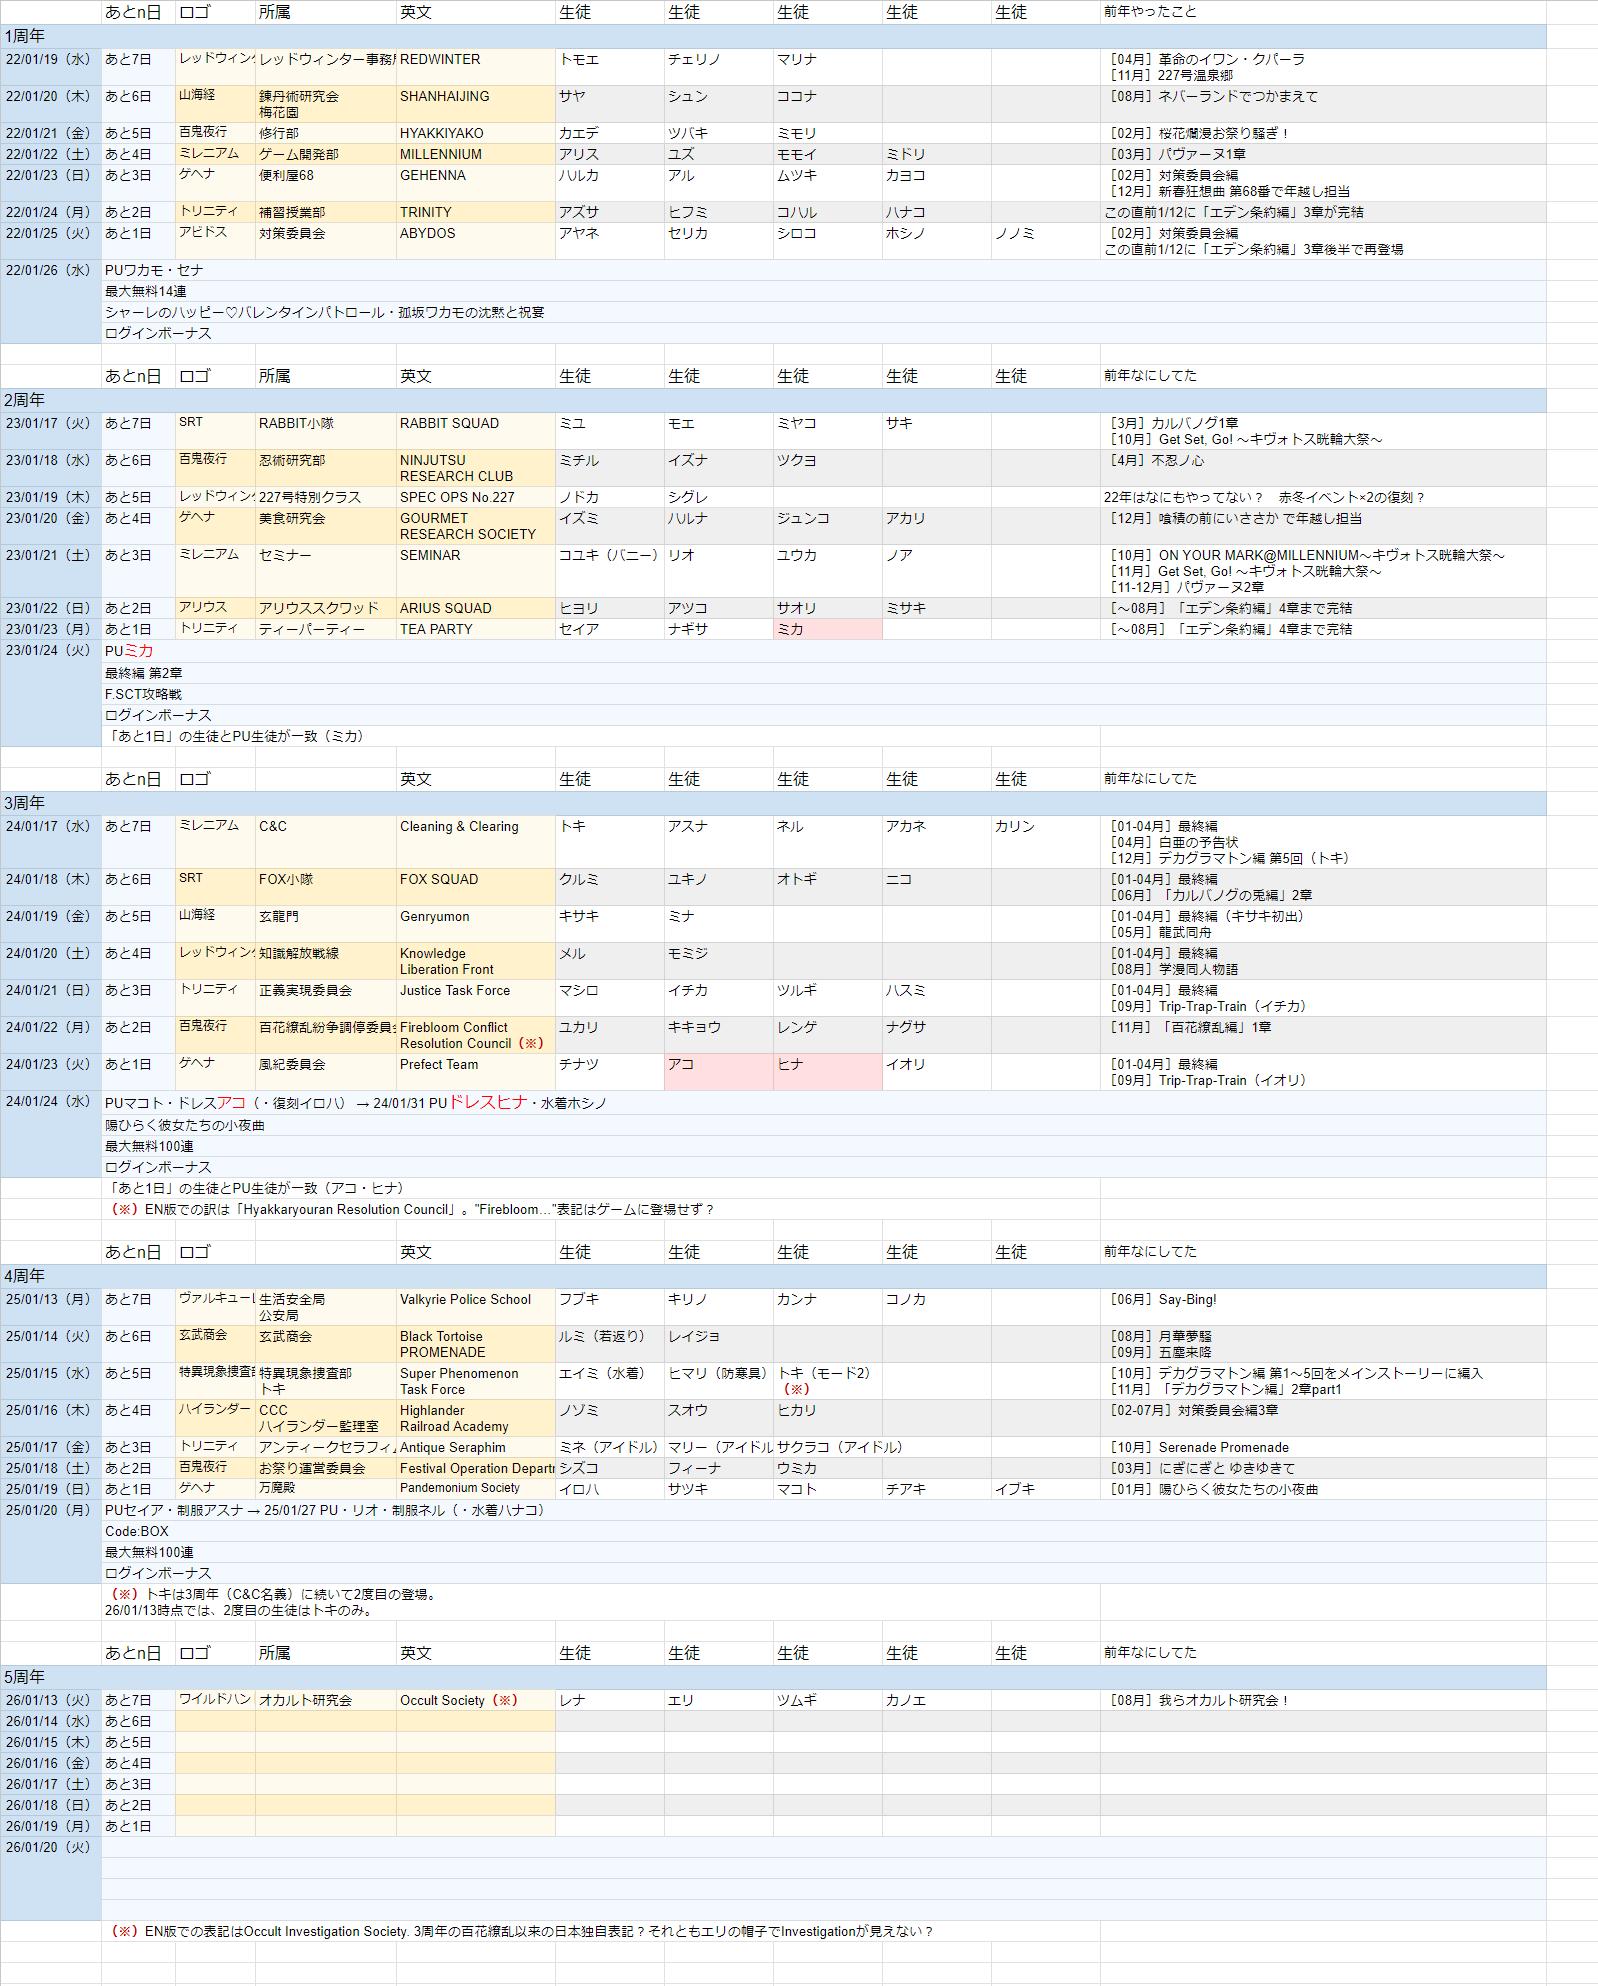Click the Cleaning & Clearing cell
1598x1986 pixels.
(475, 841)
